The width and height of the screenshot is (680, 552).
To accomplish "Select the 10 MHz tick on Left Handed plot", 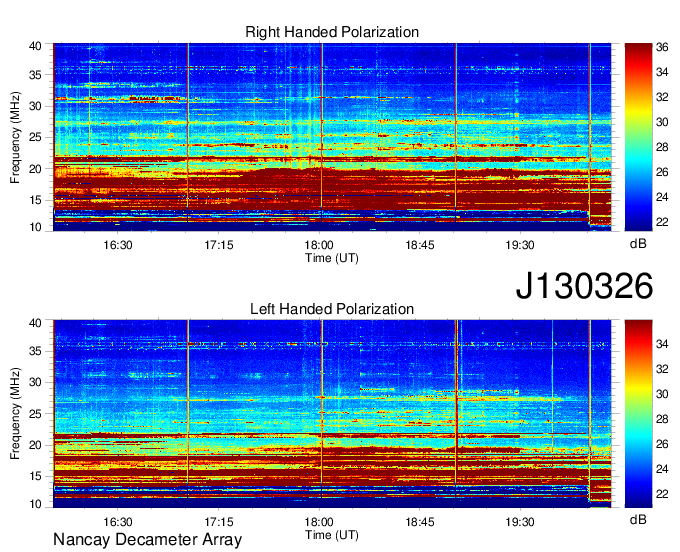I will point(35,504).
